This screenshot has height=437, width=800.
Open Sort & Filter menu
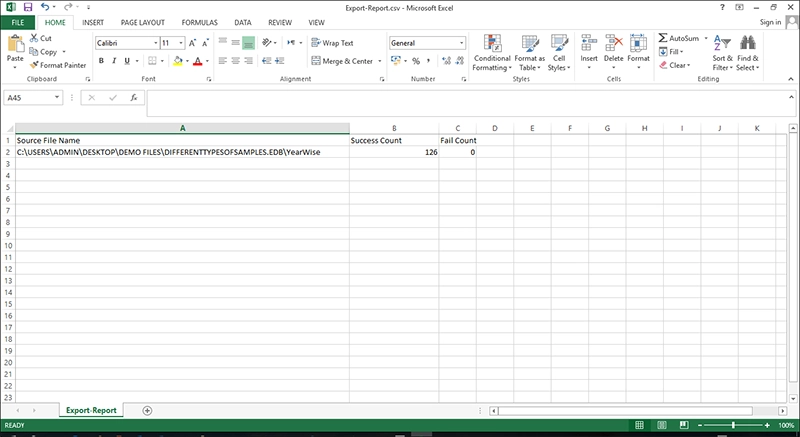[x=722, y=53]
